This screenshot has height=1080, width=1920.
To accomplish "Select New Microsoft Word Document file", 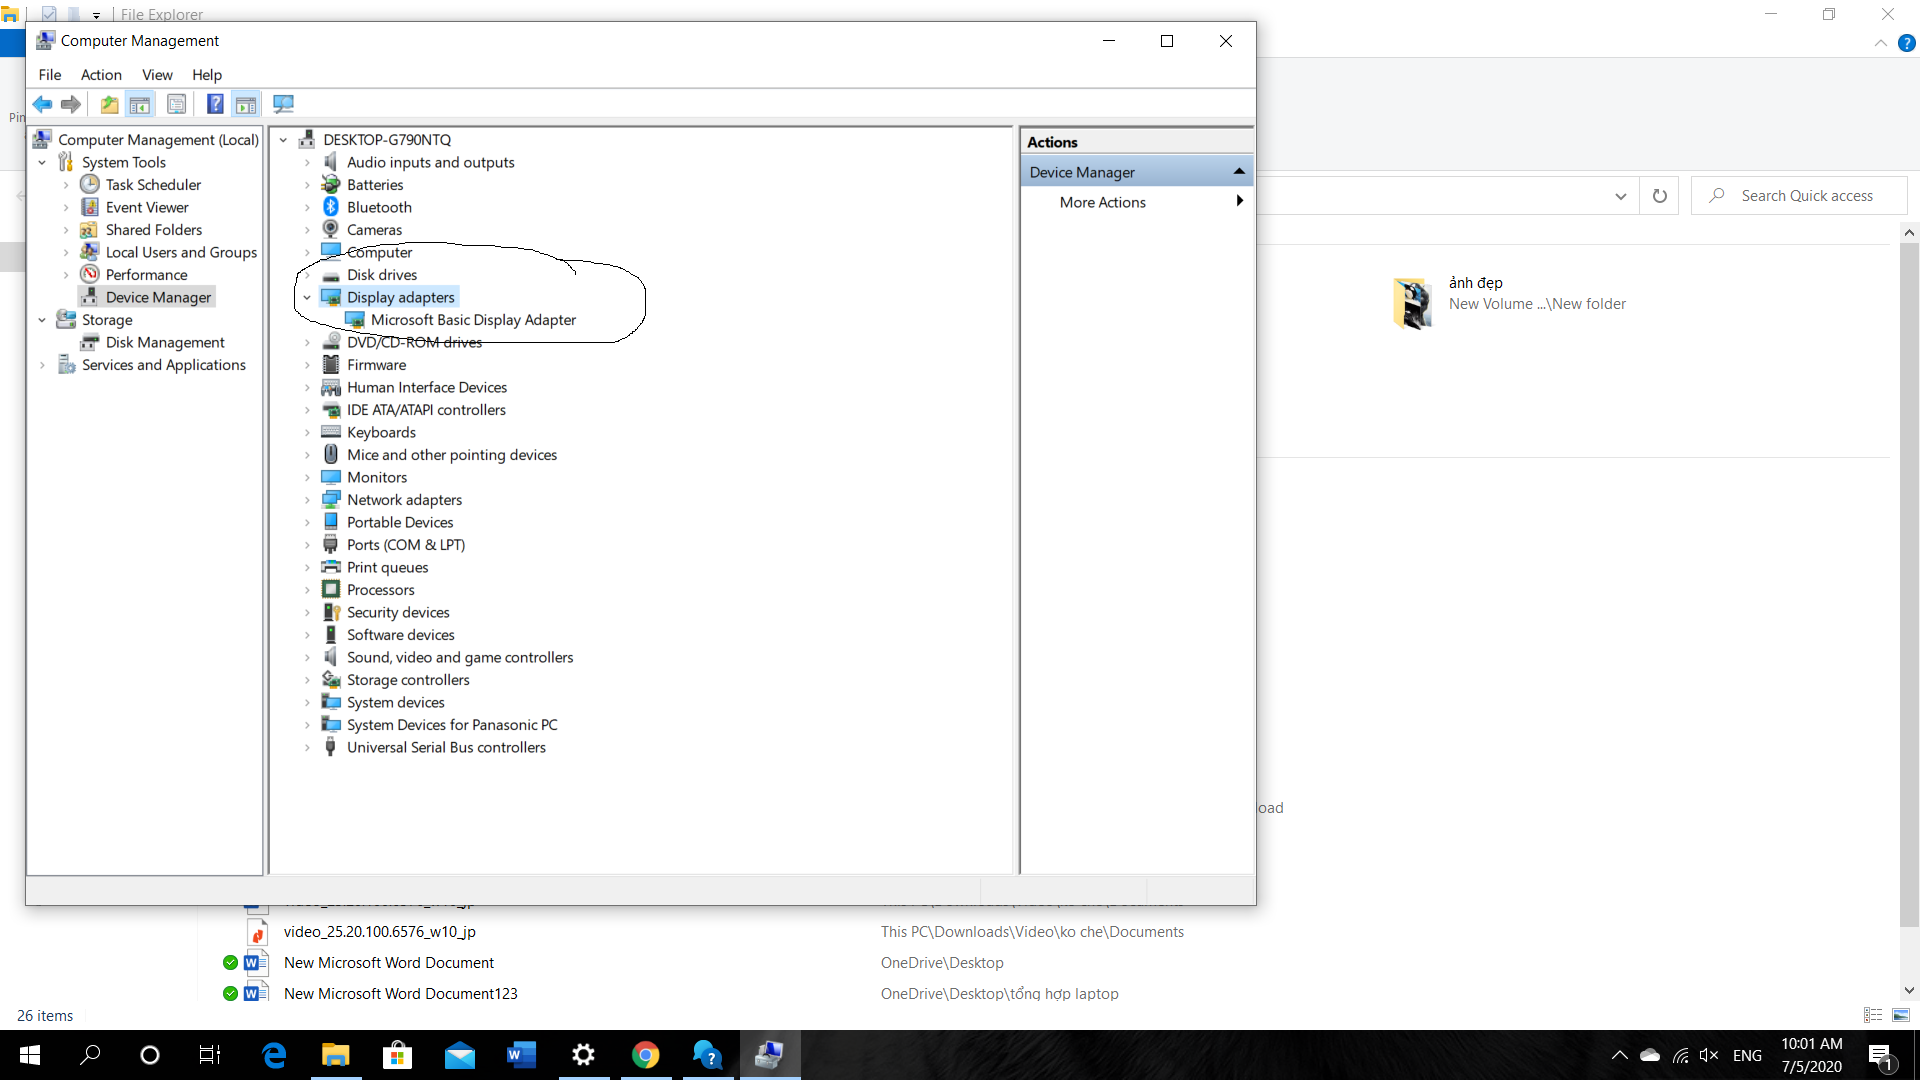I will [389, 962].
